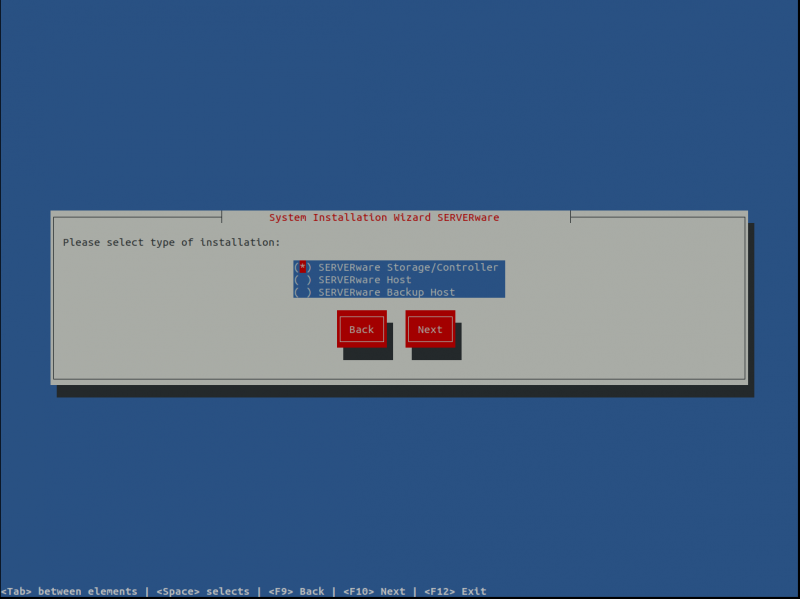Click the Tab between elements status hint
The width and height of the screenshot is (800, 599).
70,591
